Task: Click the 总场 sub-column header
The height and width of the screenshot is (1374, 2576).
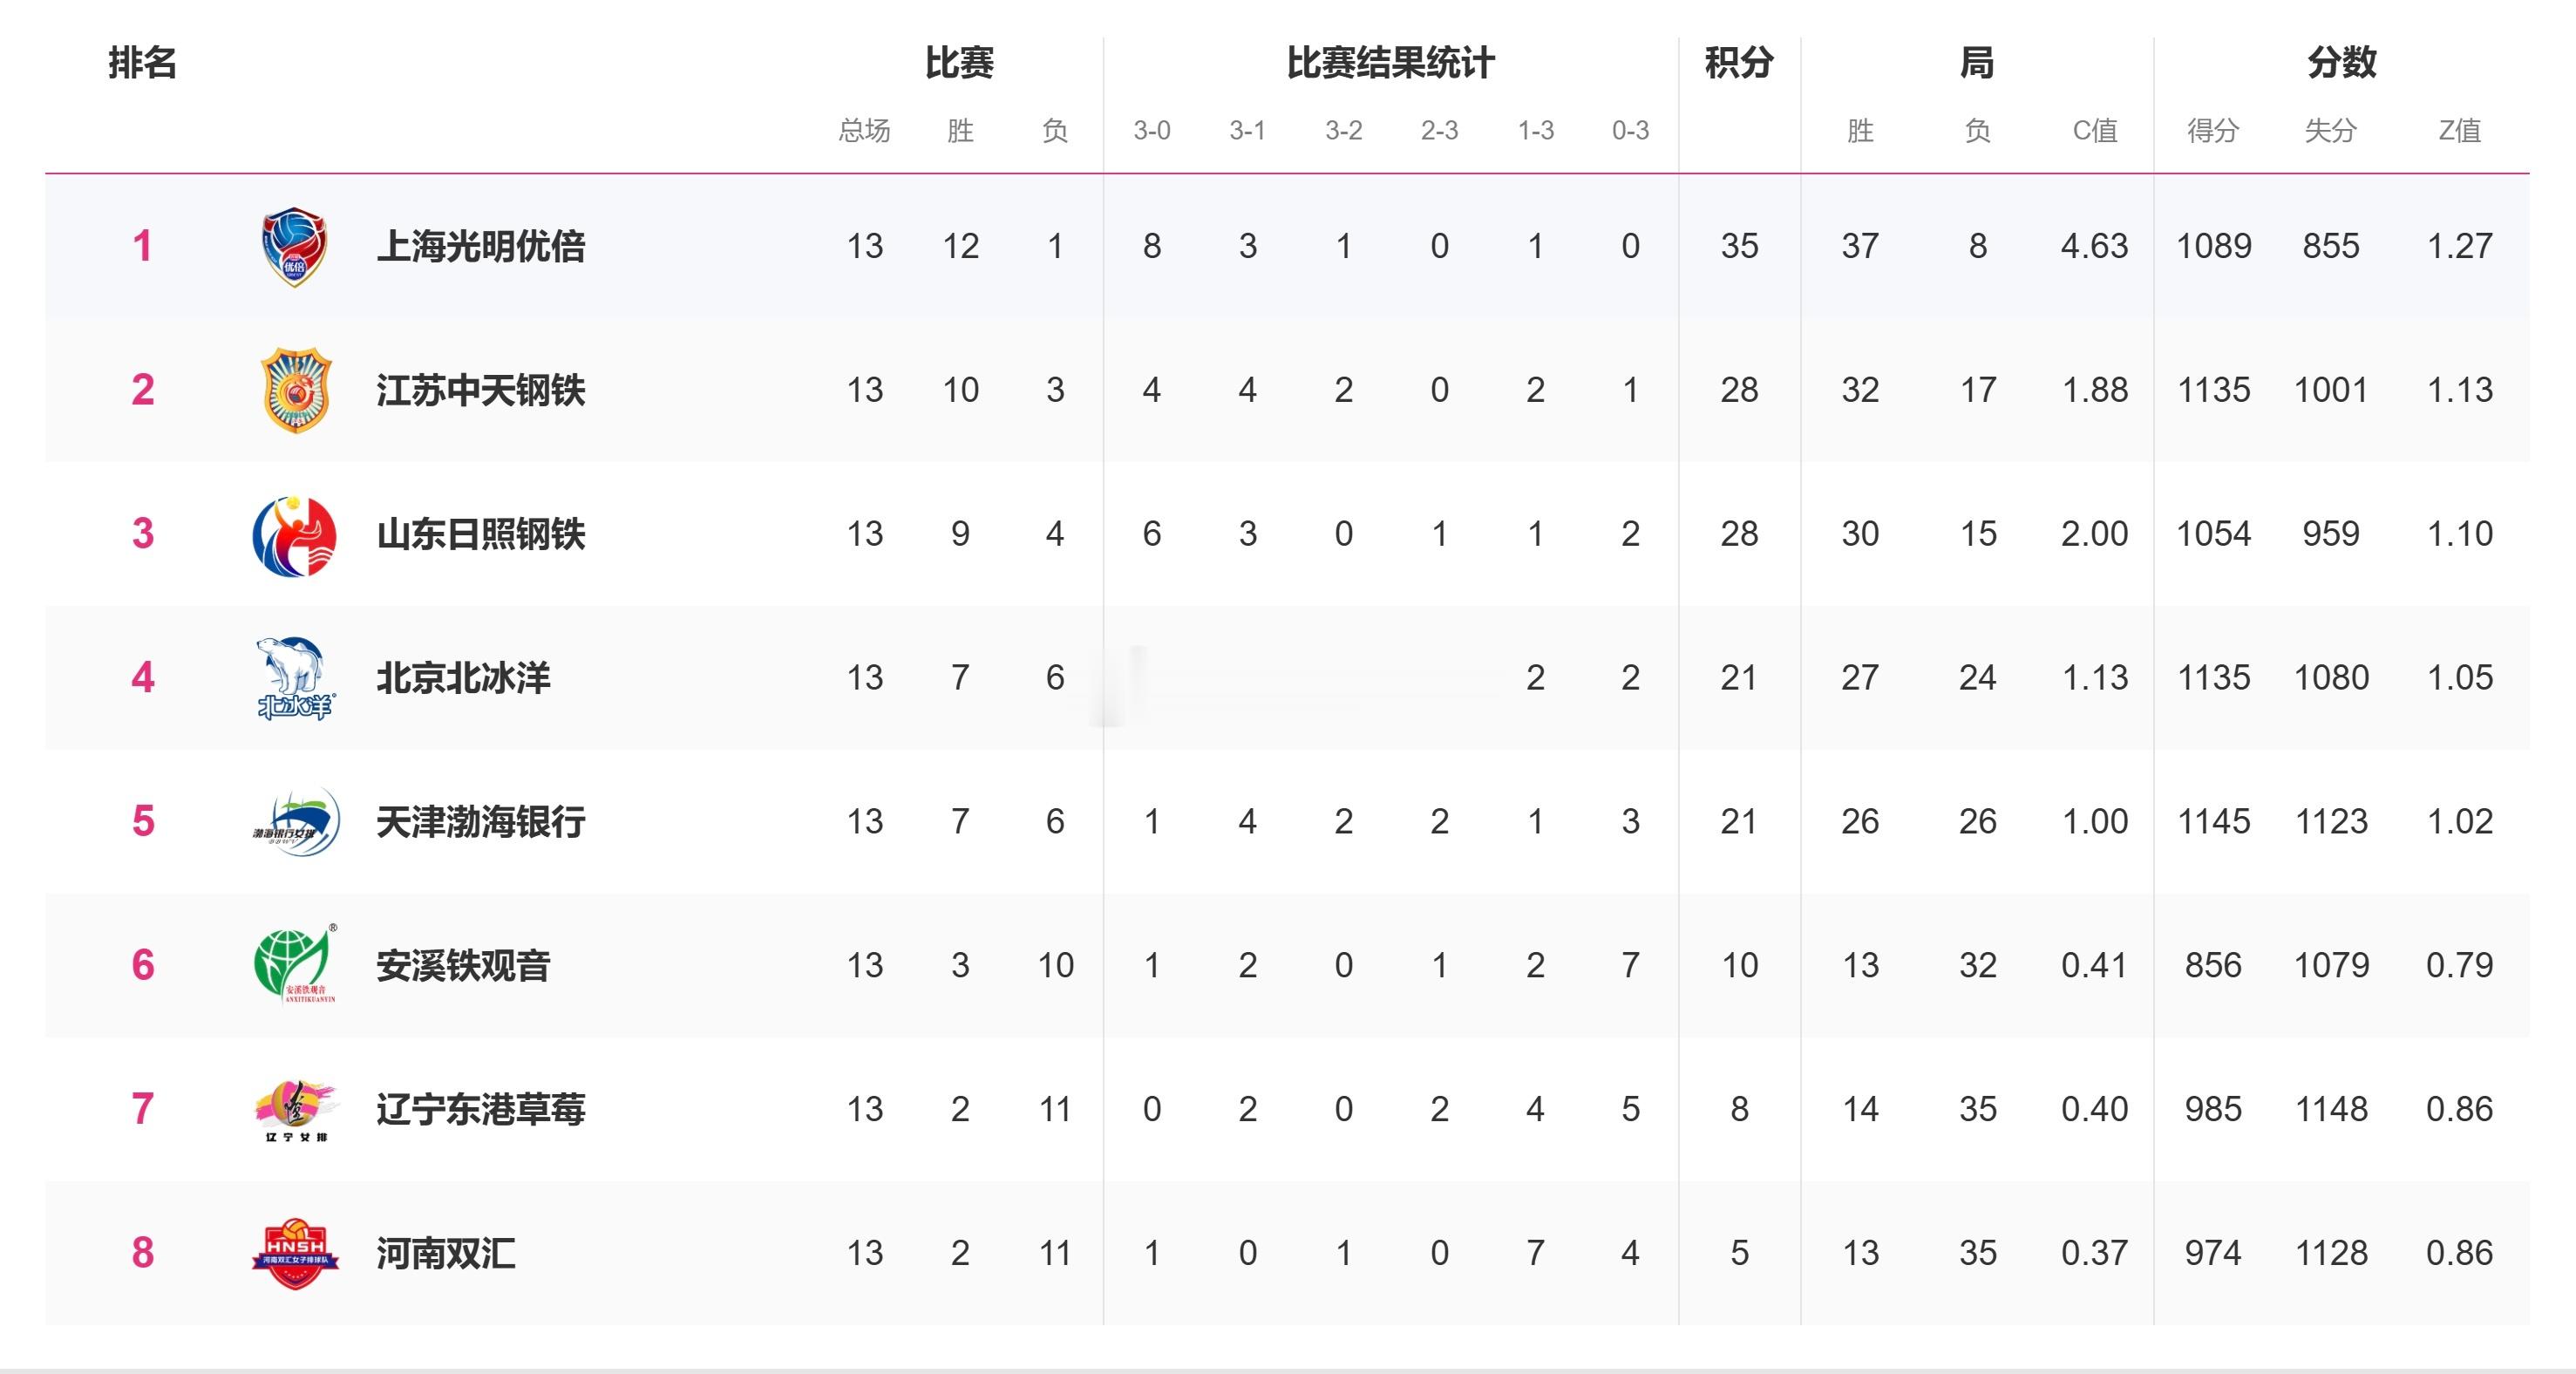Action: 864,131
